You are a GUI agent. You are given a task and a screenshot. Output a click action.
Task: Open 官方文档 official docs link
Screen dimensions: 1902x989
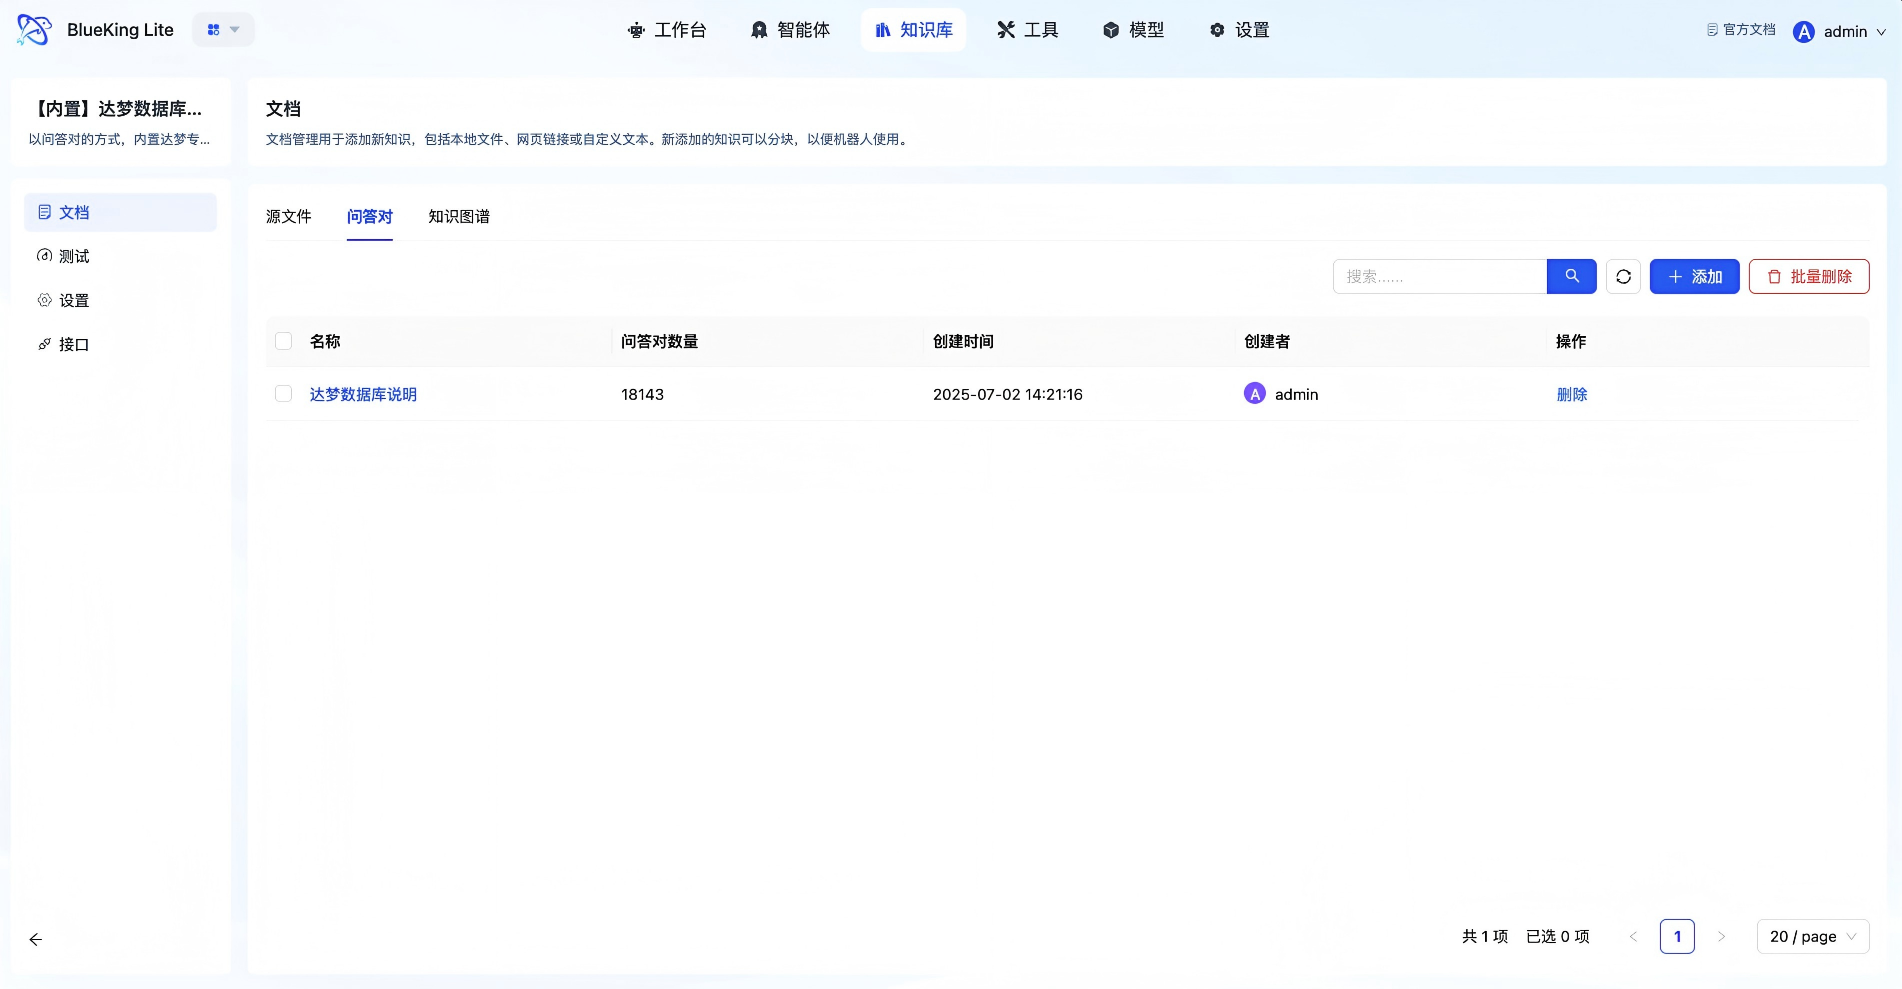[x=1741, y=30]
